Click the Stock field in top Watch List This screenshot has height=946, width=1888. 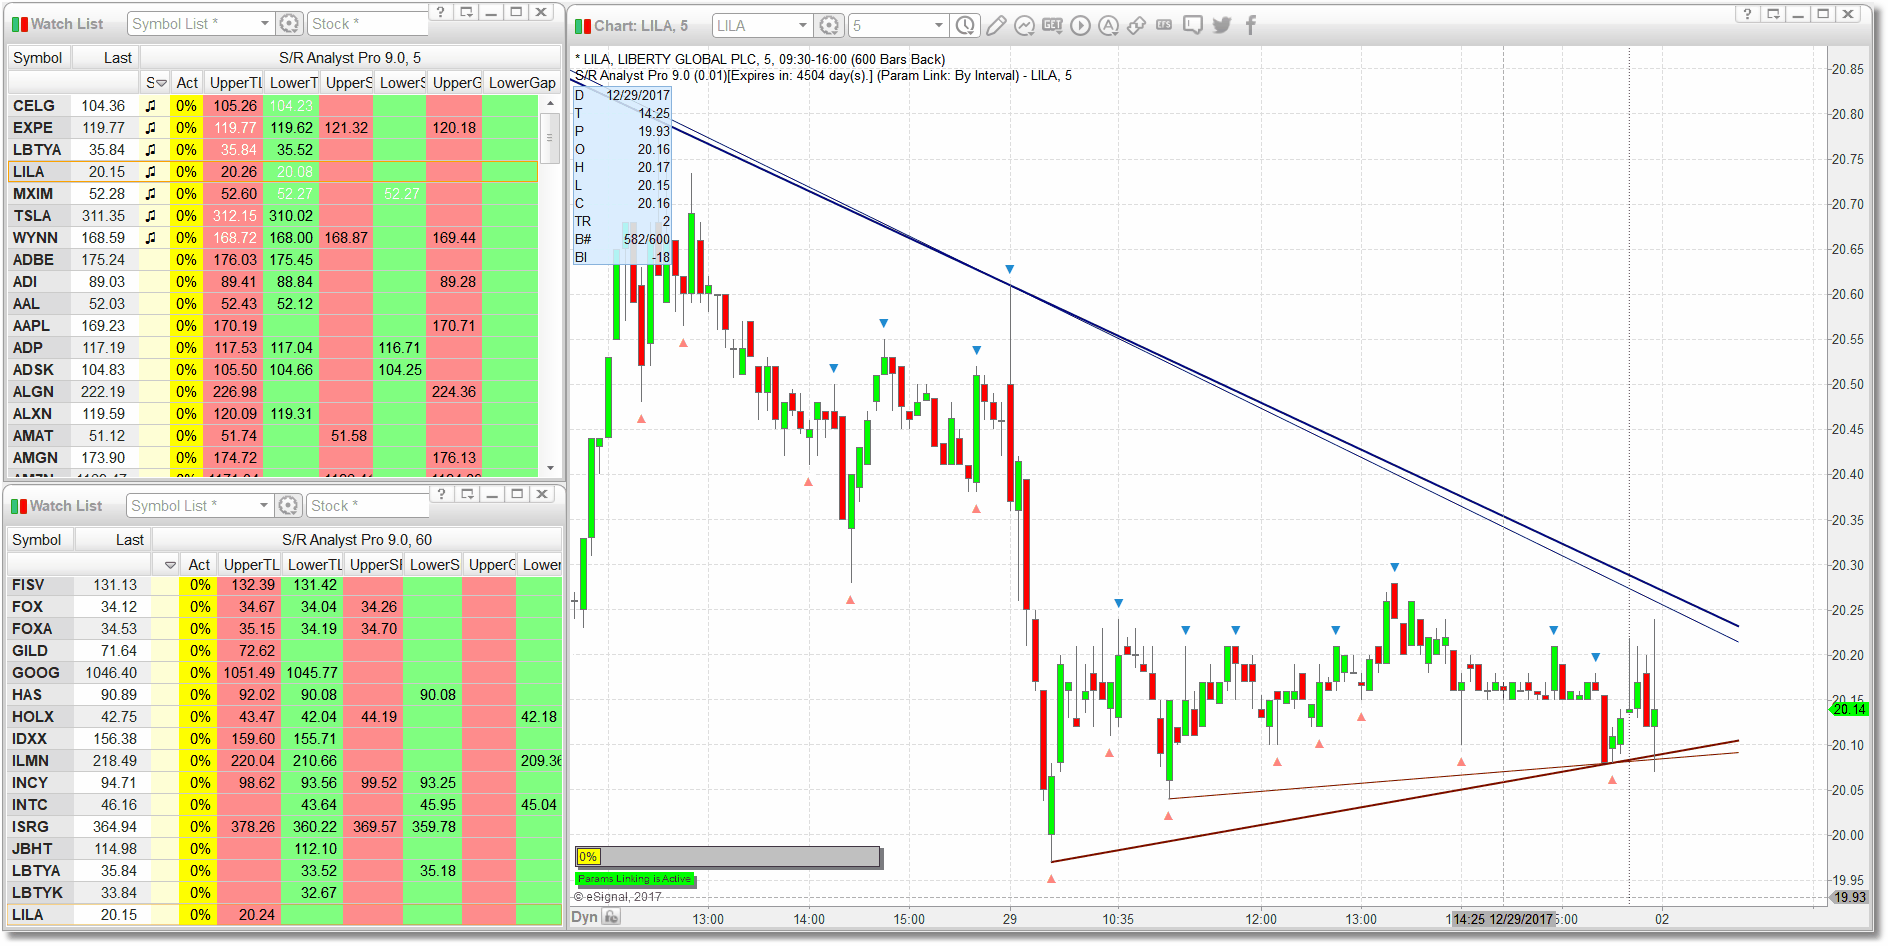pyautogui.click(x=368, y=23)
